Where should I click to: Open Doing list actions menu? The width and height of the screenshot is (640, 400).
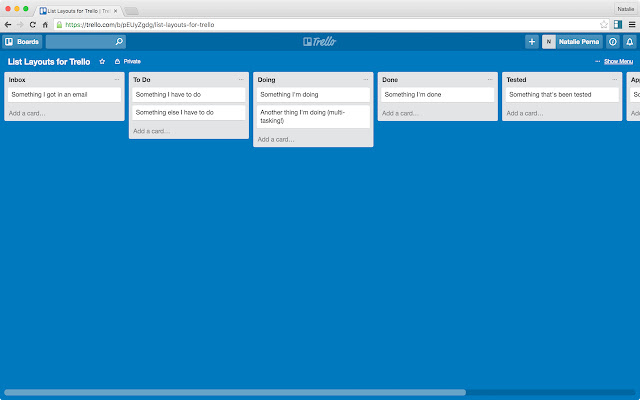click(365, 80)
